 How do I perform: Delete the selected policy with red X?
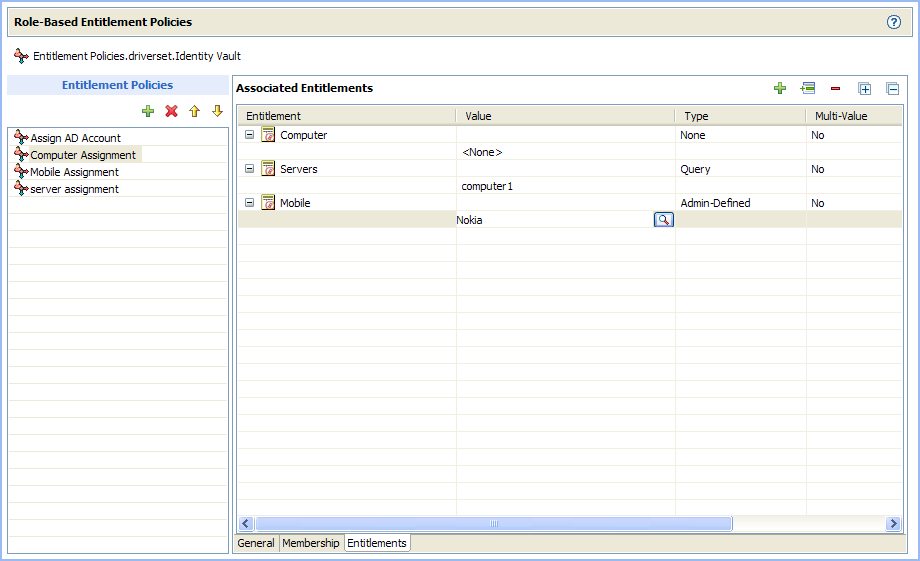(x=171, y=111)
